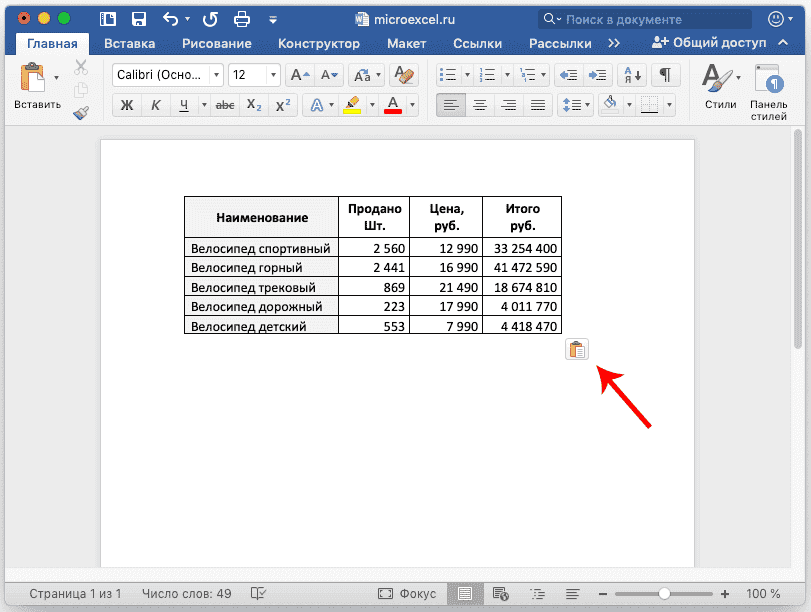Switch to the Вставка tab
Screen dimensions: 811x612
click(129, 43)
